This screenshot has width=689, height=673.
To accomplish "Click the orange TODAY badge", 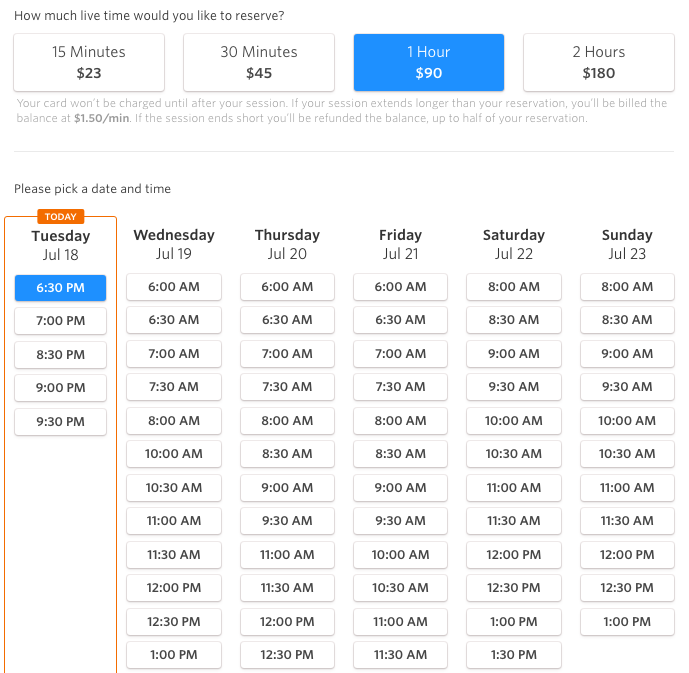I will (61, 217).
